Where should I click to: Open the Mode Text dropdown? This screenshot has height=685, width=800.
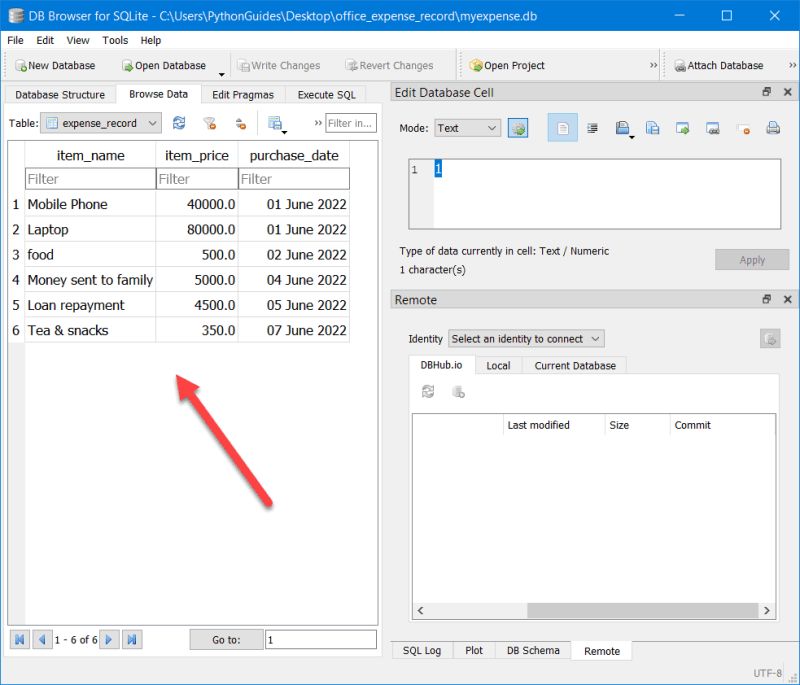[x=467, y=128]
